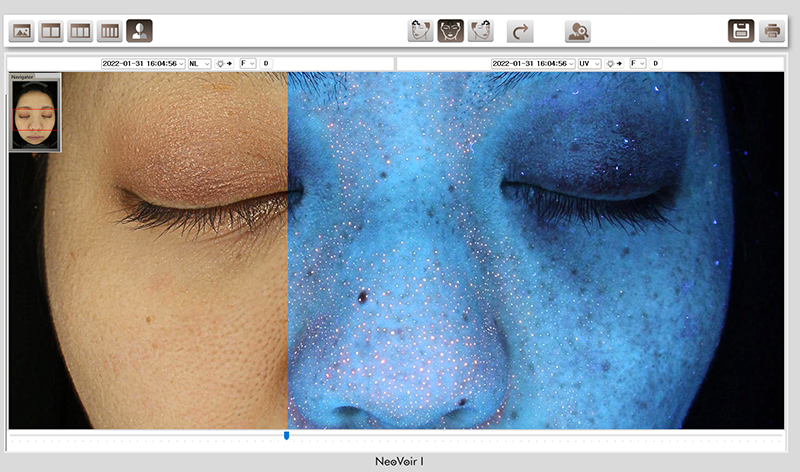Screen dimensions: 800x472
Task: Show the left side face view
Action: [420, 31]
